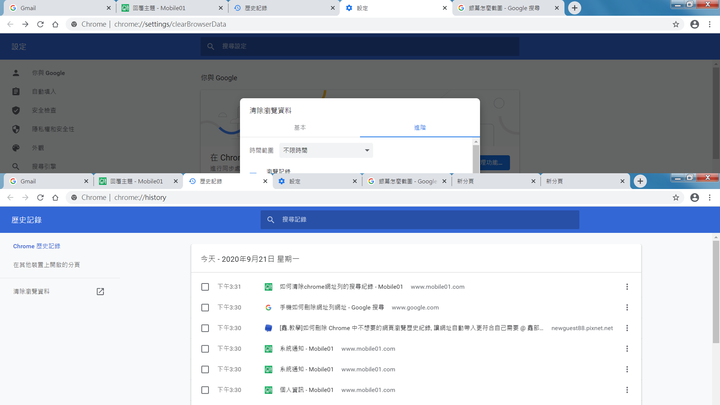Click 自動填入 in settings sidebar

pos(44,91)
